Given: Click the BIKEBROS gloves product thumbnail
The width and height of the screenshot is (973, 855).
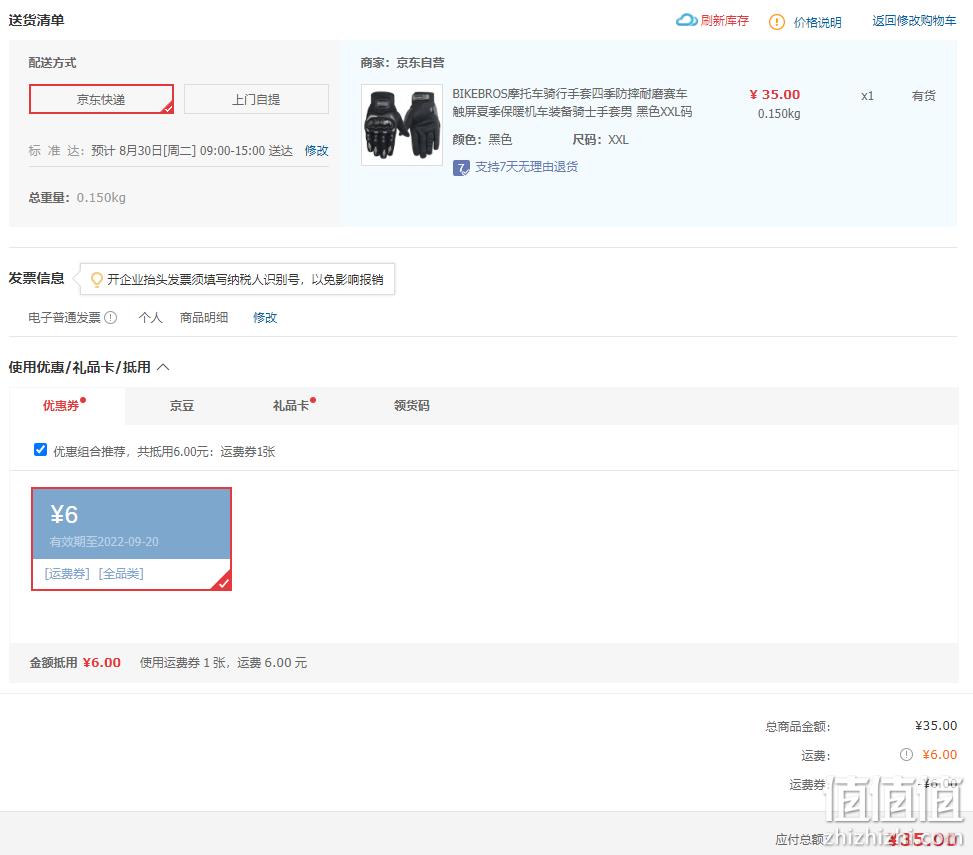Looking at the screenshot, I should point(402,125).
